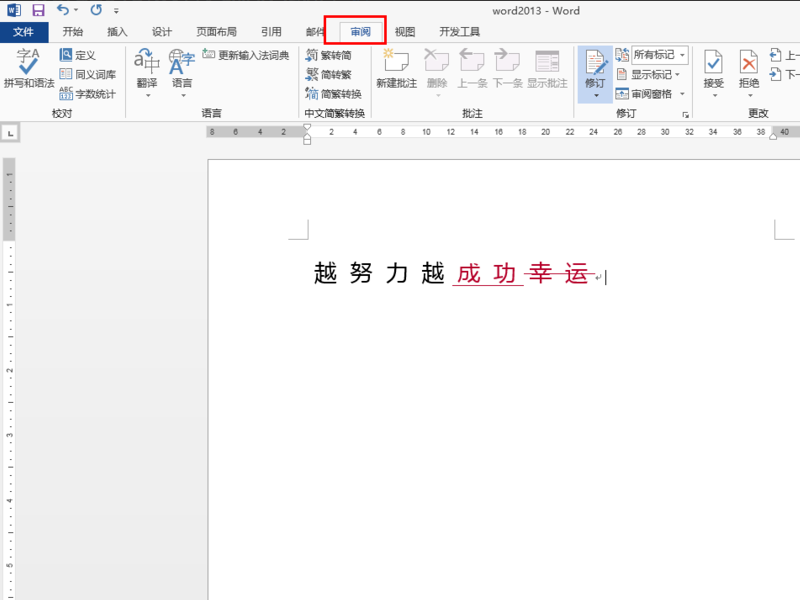Toggle Track Changes (修订) button
Viewport: 800px width, 600px height.
point(595,73)
